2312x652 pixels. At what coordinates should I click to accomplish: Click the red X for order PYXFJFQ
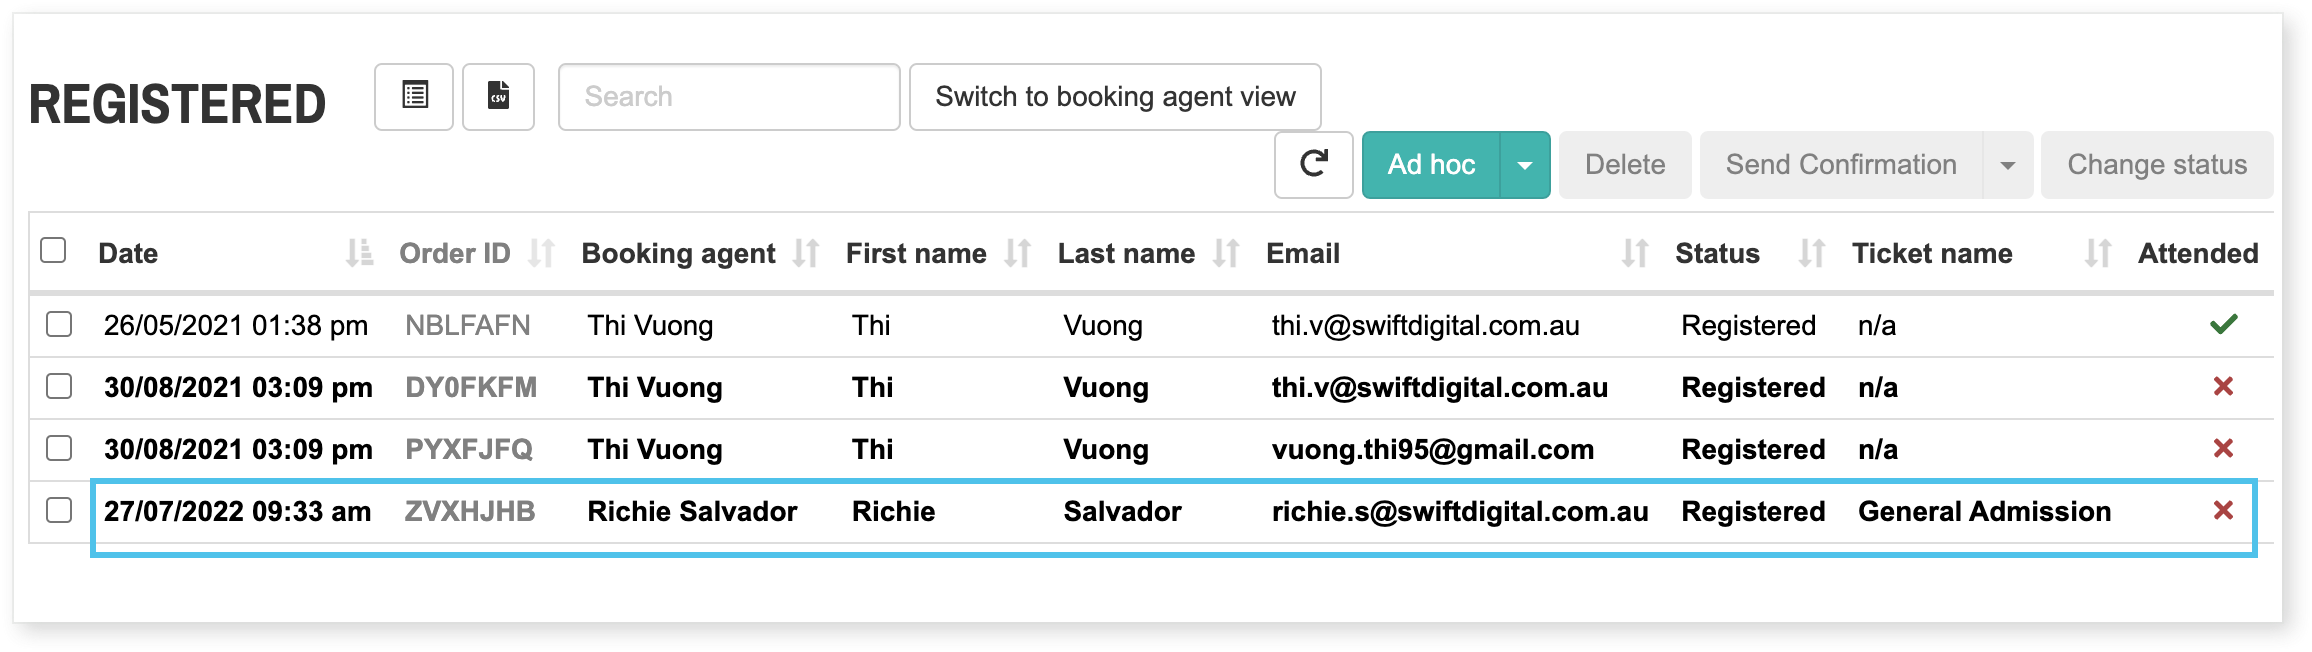(x=2223, y=449)
